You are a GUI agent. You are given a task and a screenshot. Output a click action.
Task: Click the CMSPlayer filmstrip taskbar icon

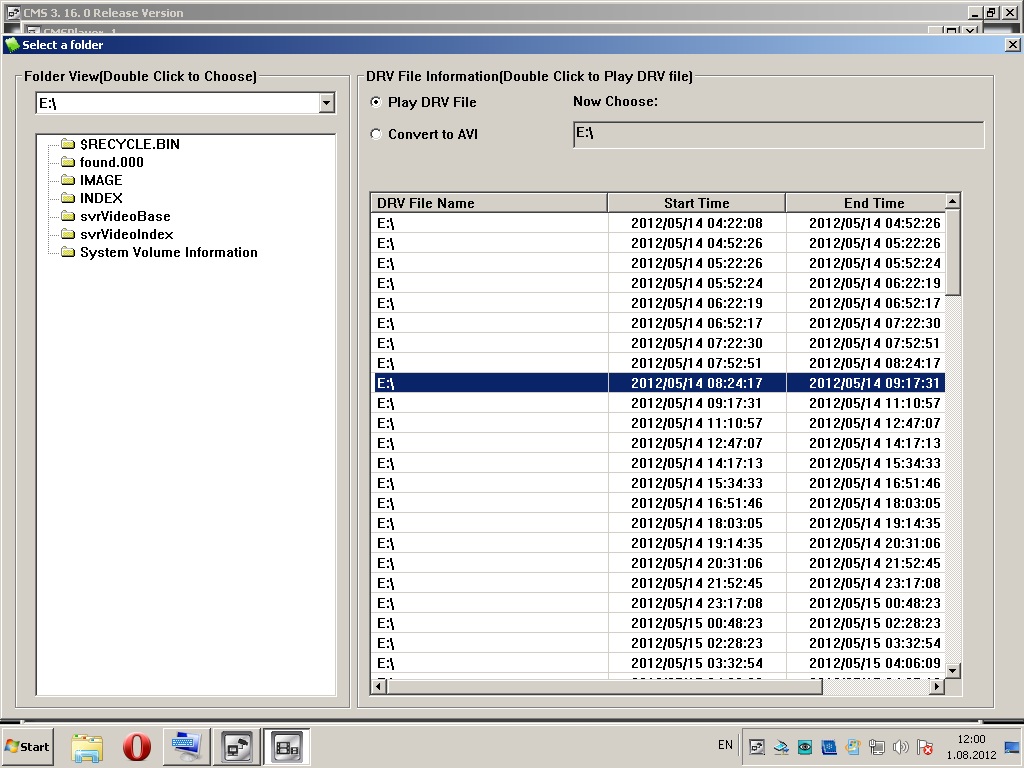click(x=287, y=746)
